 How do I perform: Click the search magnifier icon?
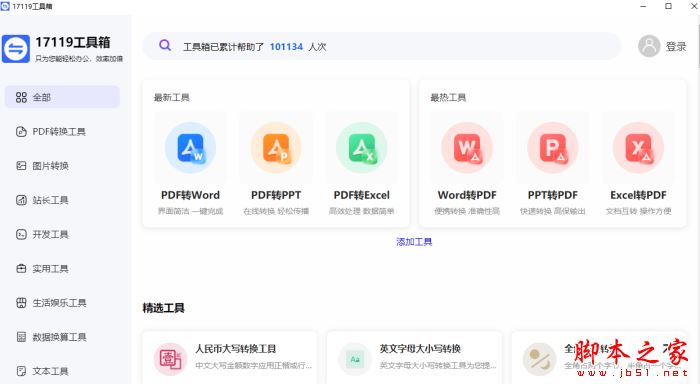(165, 45)
